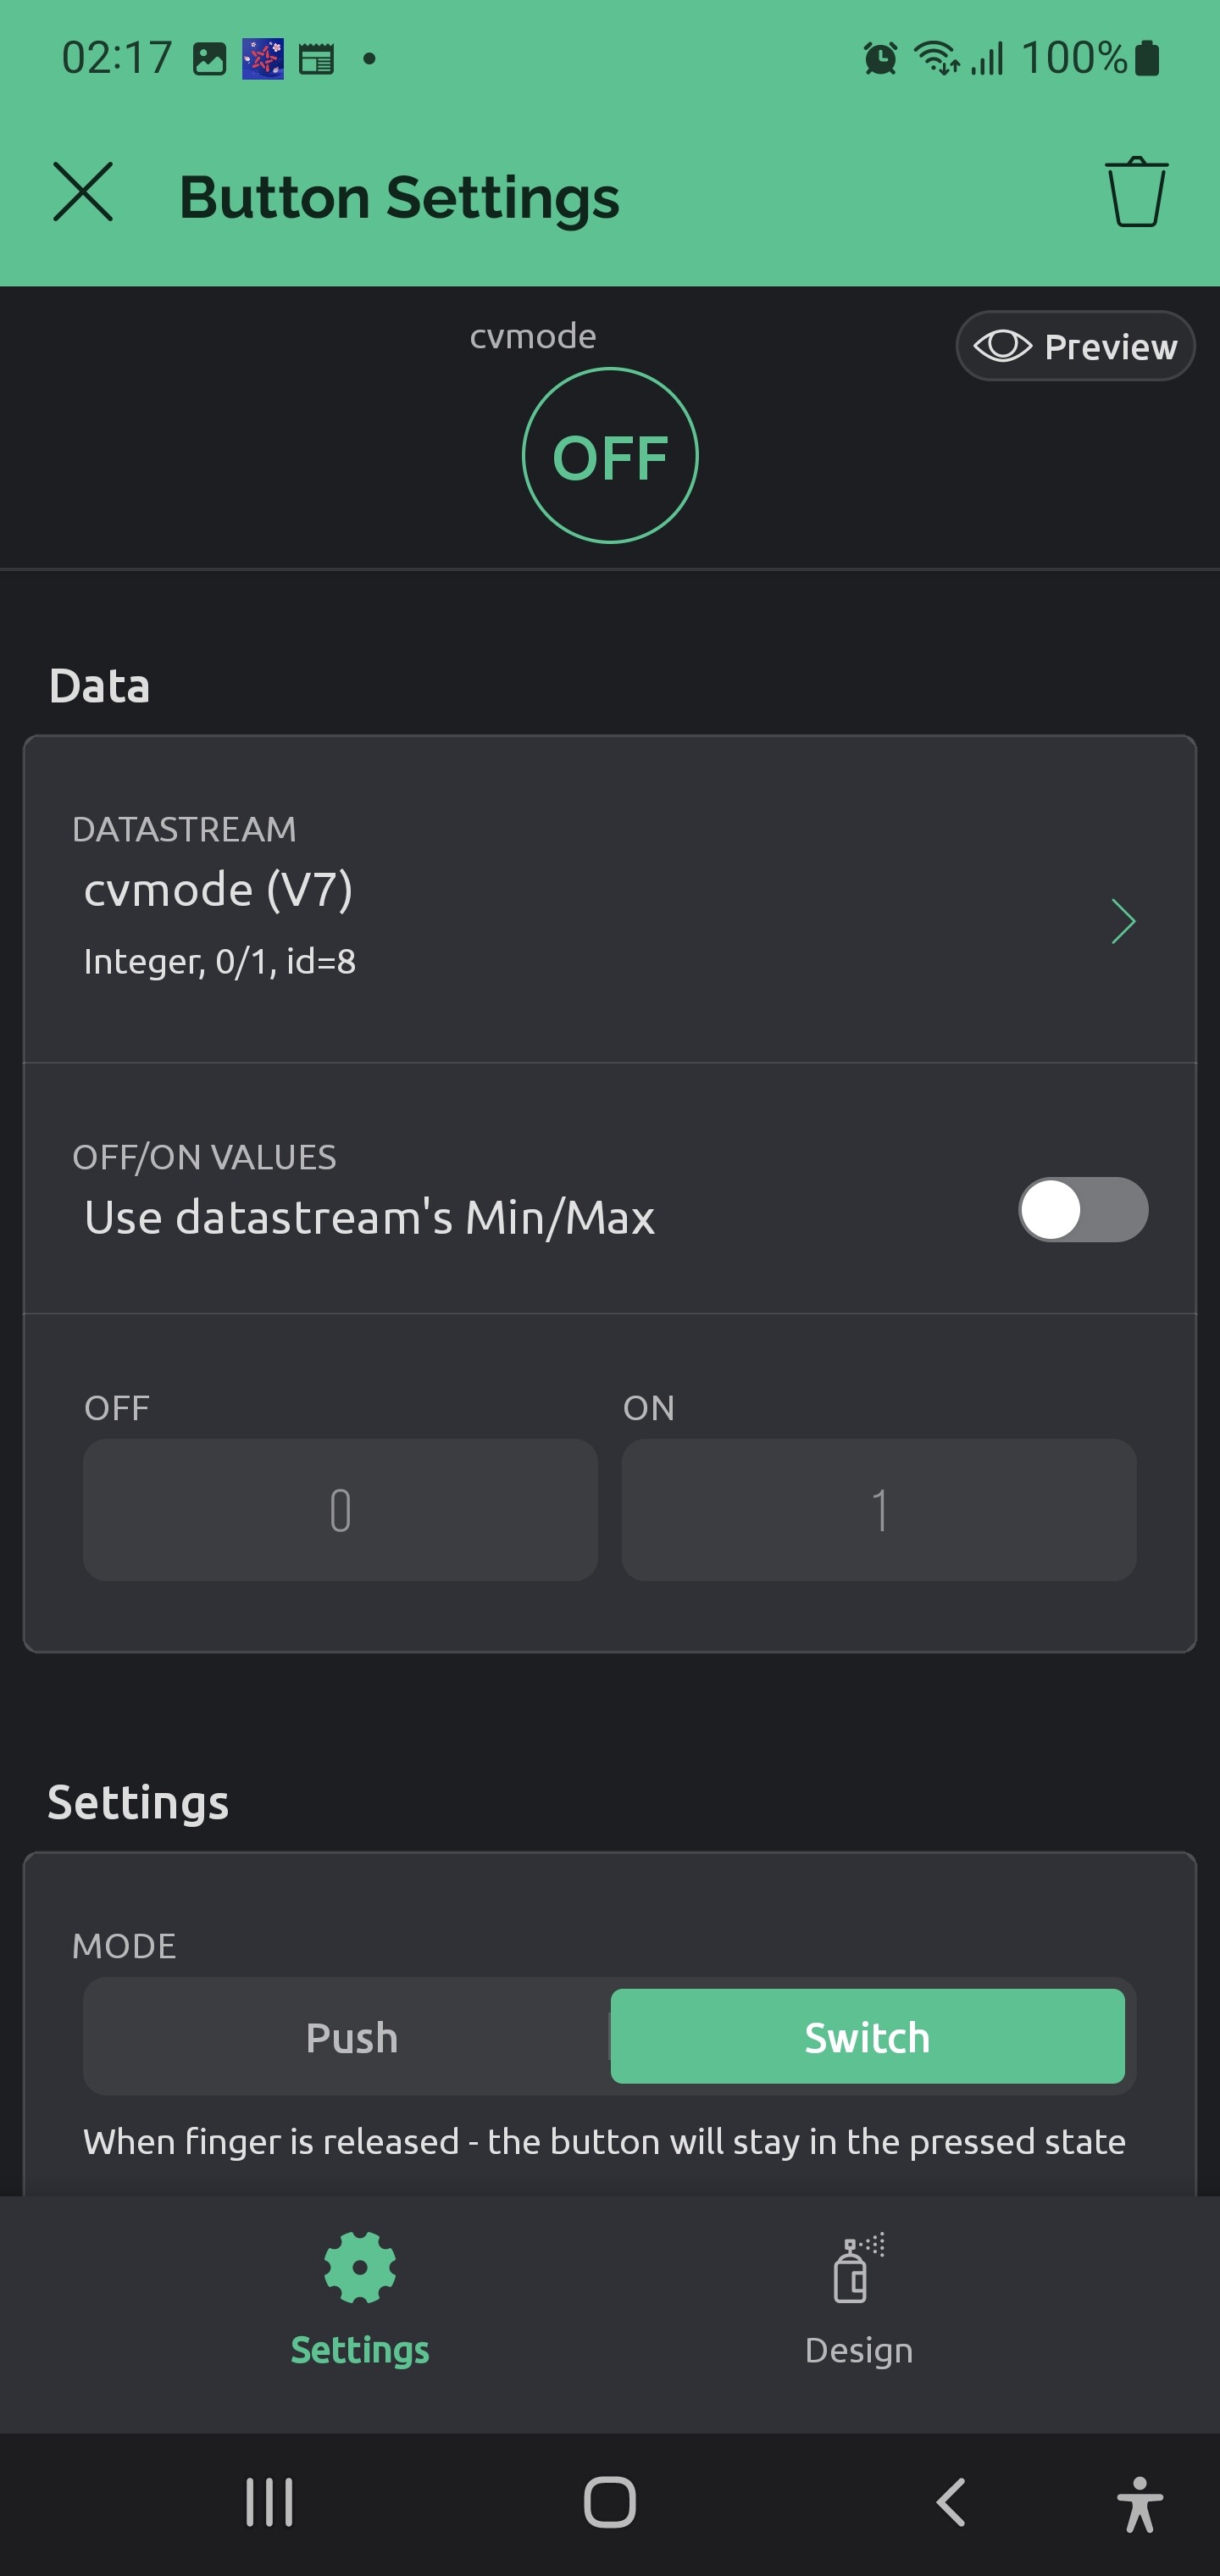The height and width of the screenshot is (2576, 1220).
Task: Open the cvmode (V7) datastream selector
Action: click(610, 900)
